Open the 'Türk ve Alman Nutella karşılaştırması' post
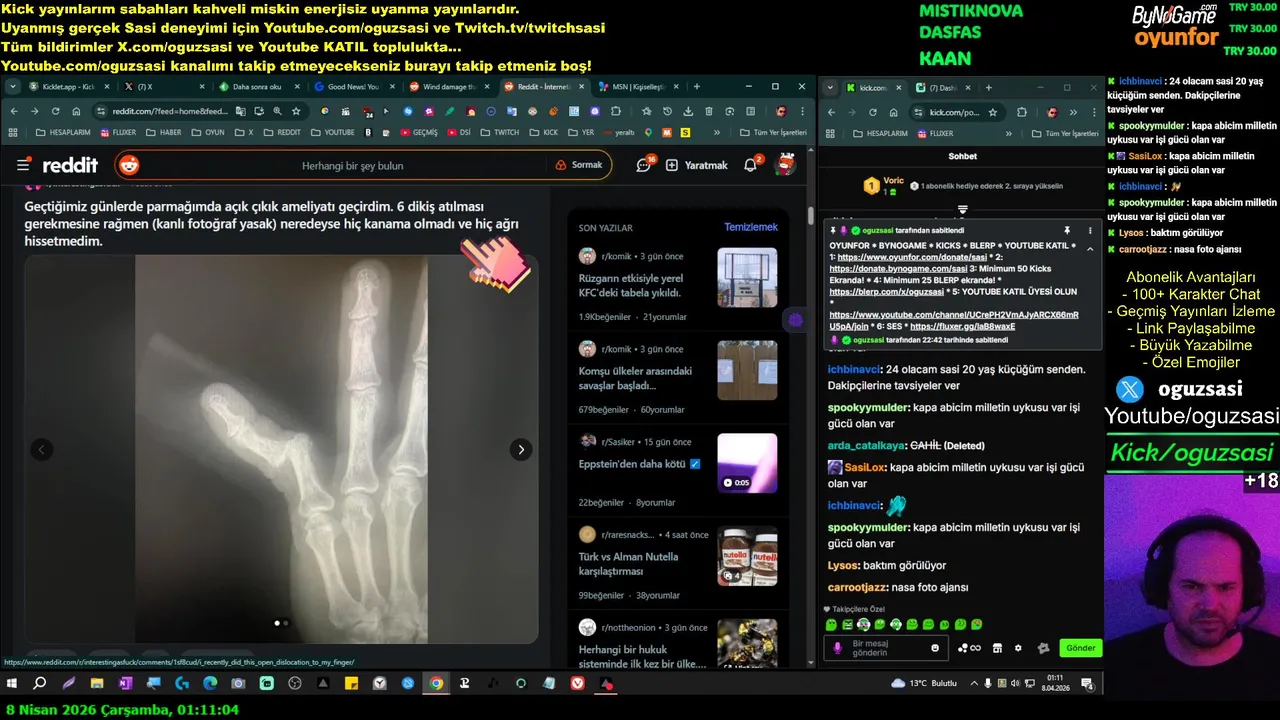Image resolution: width=1280 pixels, height=720 pixels. tap(629, 564)
